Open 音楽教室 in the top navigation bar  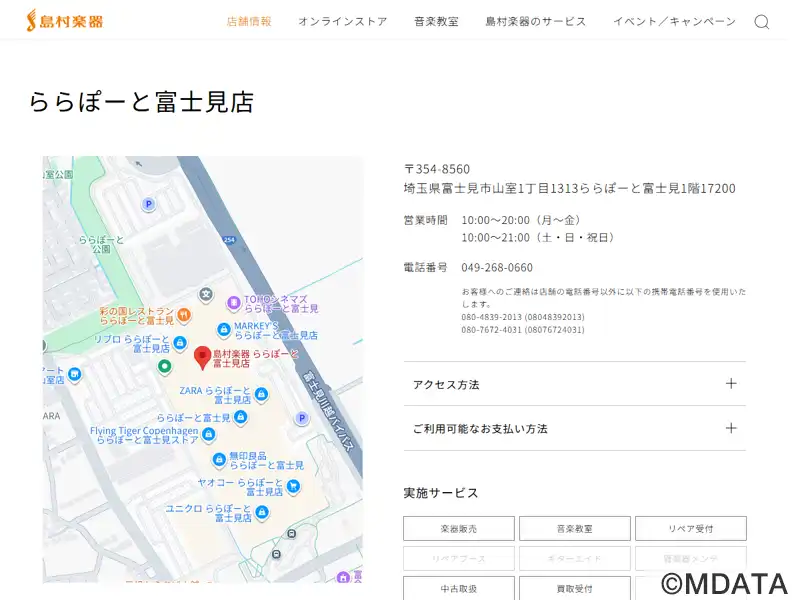[436, 21]
